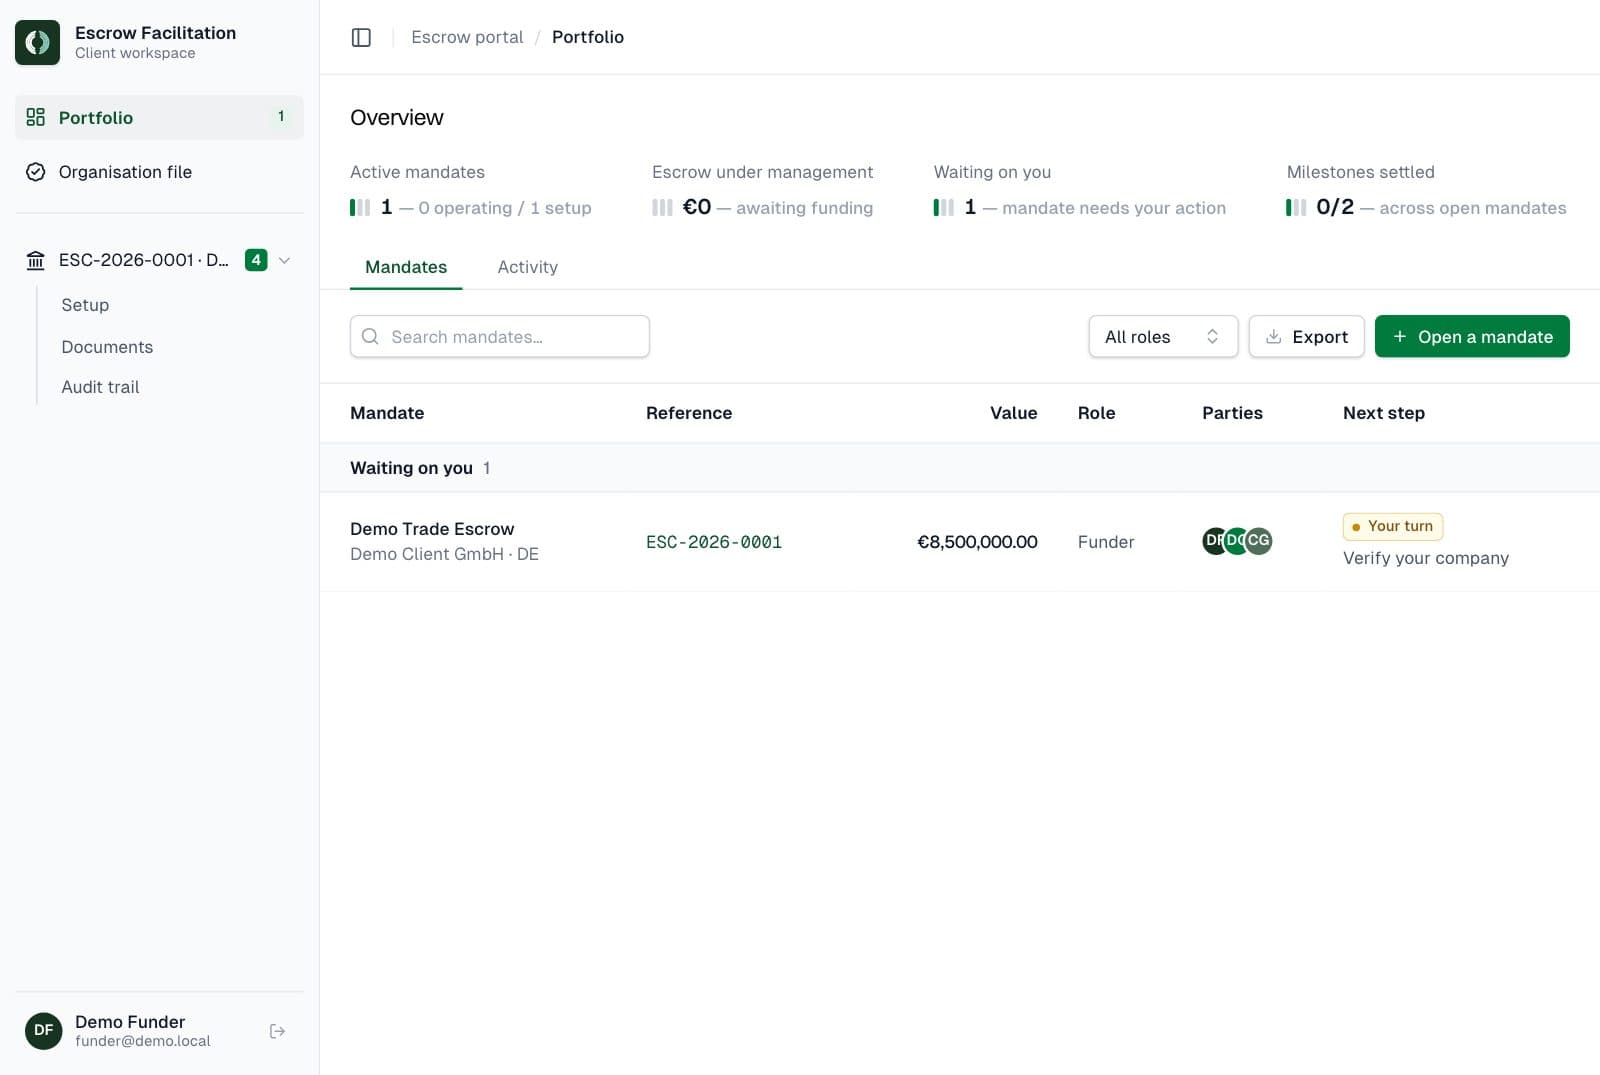1600x1075 pixels.
Task: Click the Funder role cell
Action: tap(1106, 541)
